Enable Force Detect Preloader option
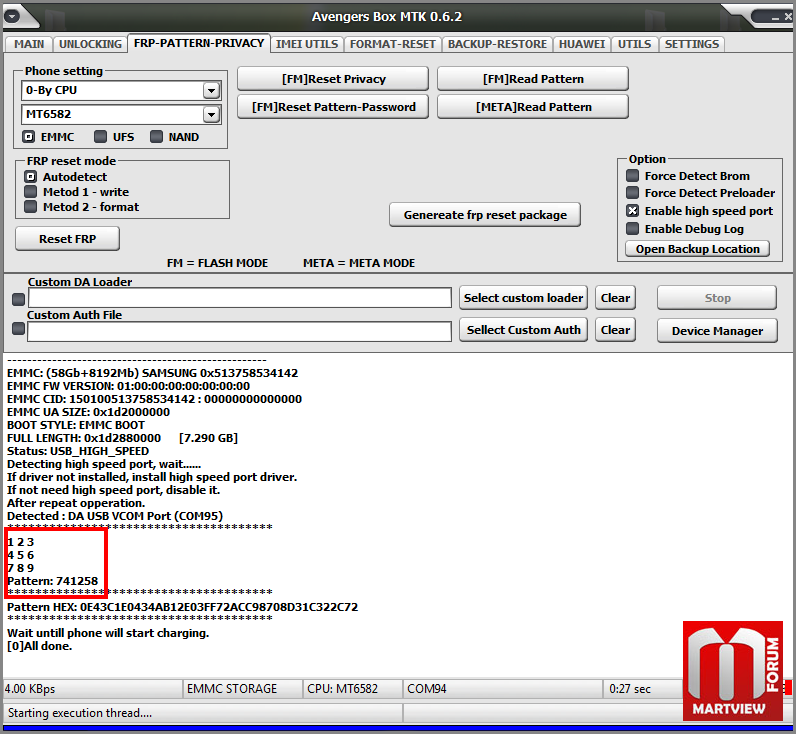 point(633,193)
